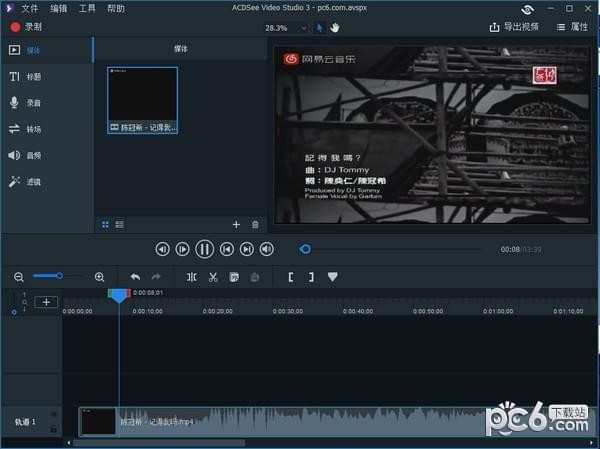Screen dimensions: 600x449
Task: Delete selected media with trash icon
Action: click(x=255, y=225)
